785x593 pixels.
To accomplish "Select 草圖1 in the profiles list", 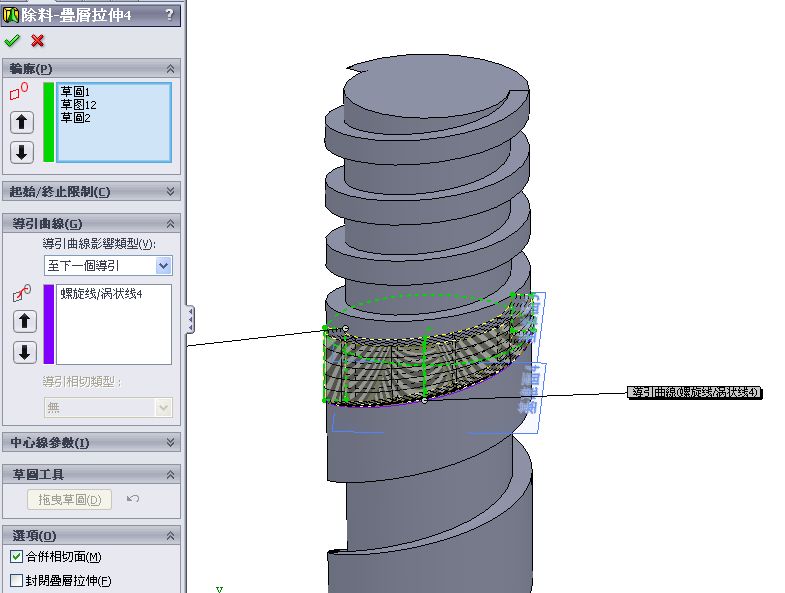I will (x=75, y=92).
